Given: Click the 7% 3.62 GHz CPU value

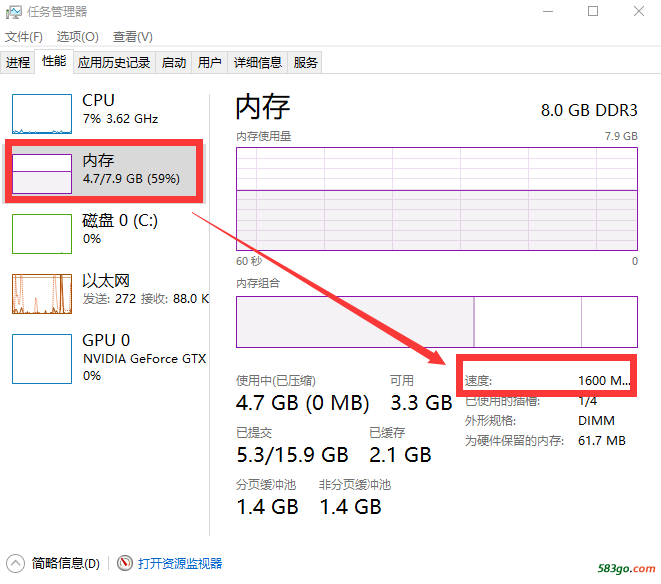Looking at the screenshot, I should 120,119.
